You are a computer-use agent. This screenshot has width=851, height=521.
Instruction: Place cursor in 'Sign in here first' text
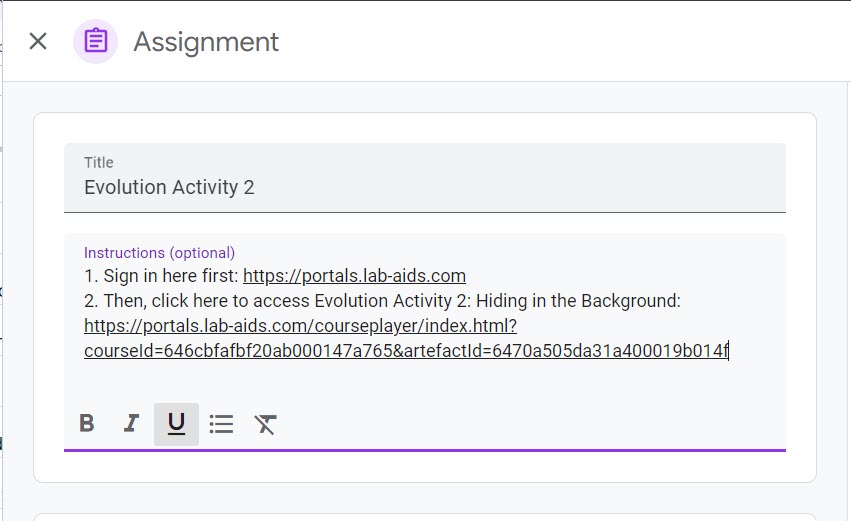click(x=170, y=276)
